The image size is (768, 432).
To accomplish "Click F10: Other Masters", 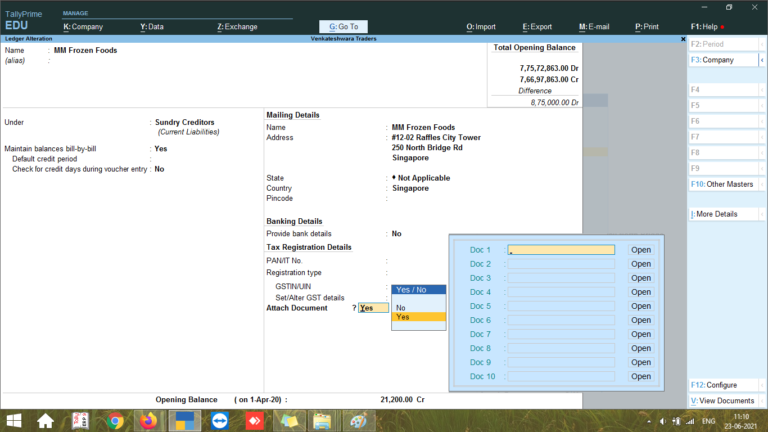I will click(x=723, y=184).
